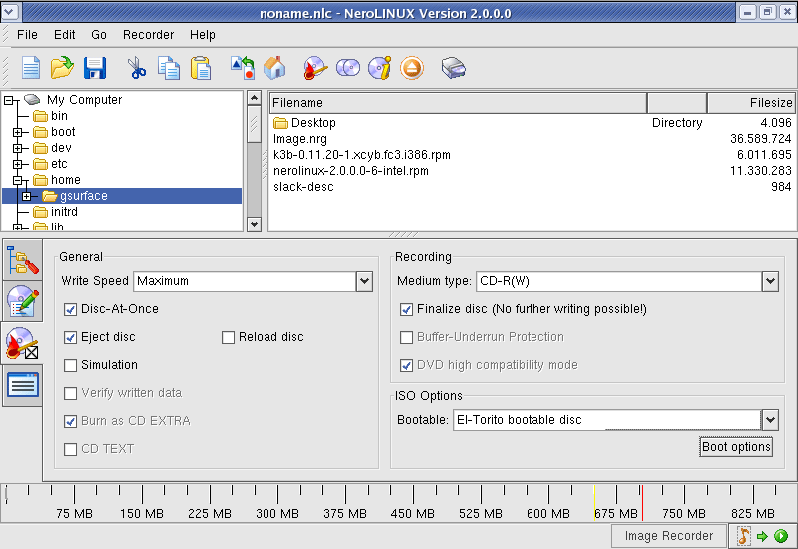
Task: Click scroll up arrow in folder tree
Action: (x=254, y=98)
